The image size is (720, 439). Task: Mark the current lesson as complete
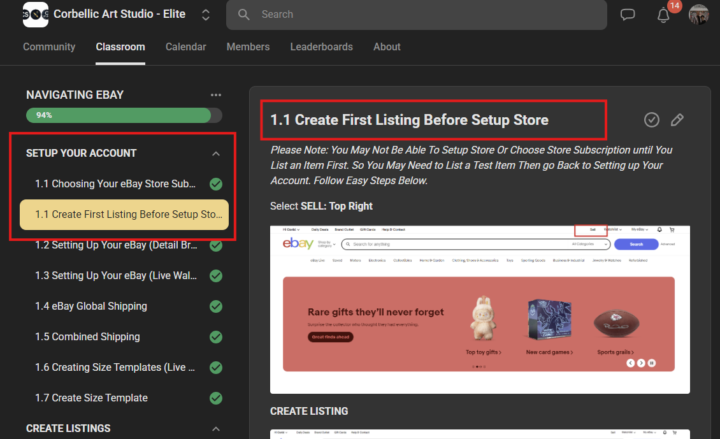pos(652,120)
